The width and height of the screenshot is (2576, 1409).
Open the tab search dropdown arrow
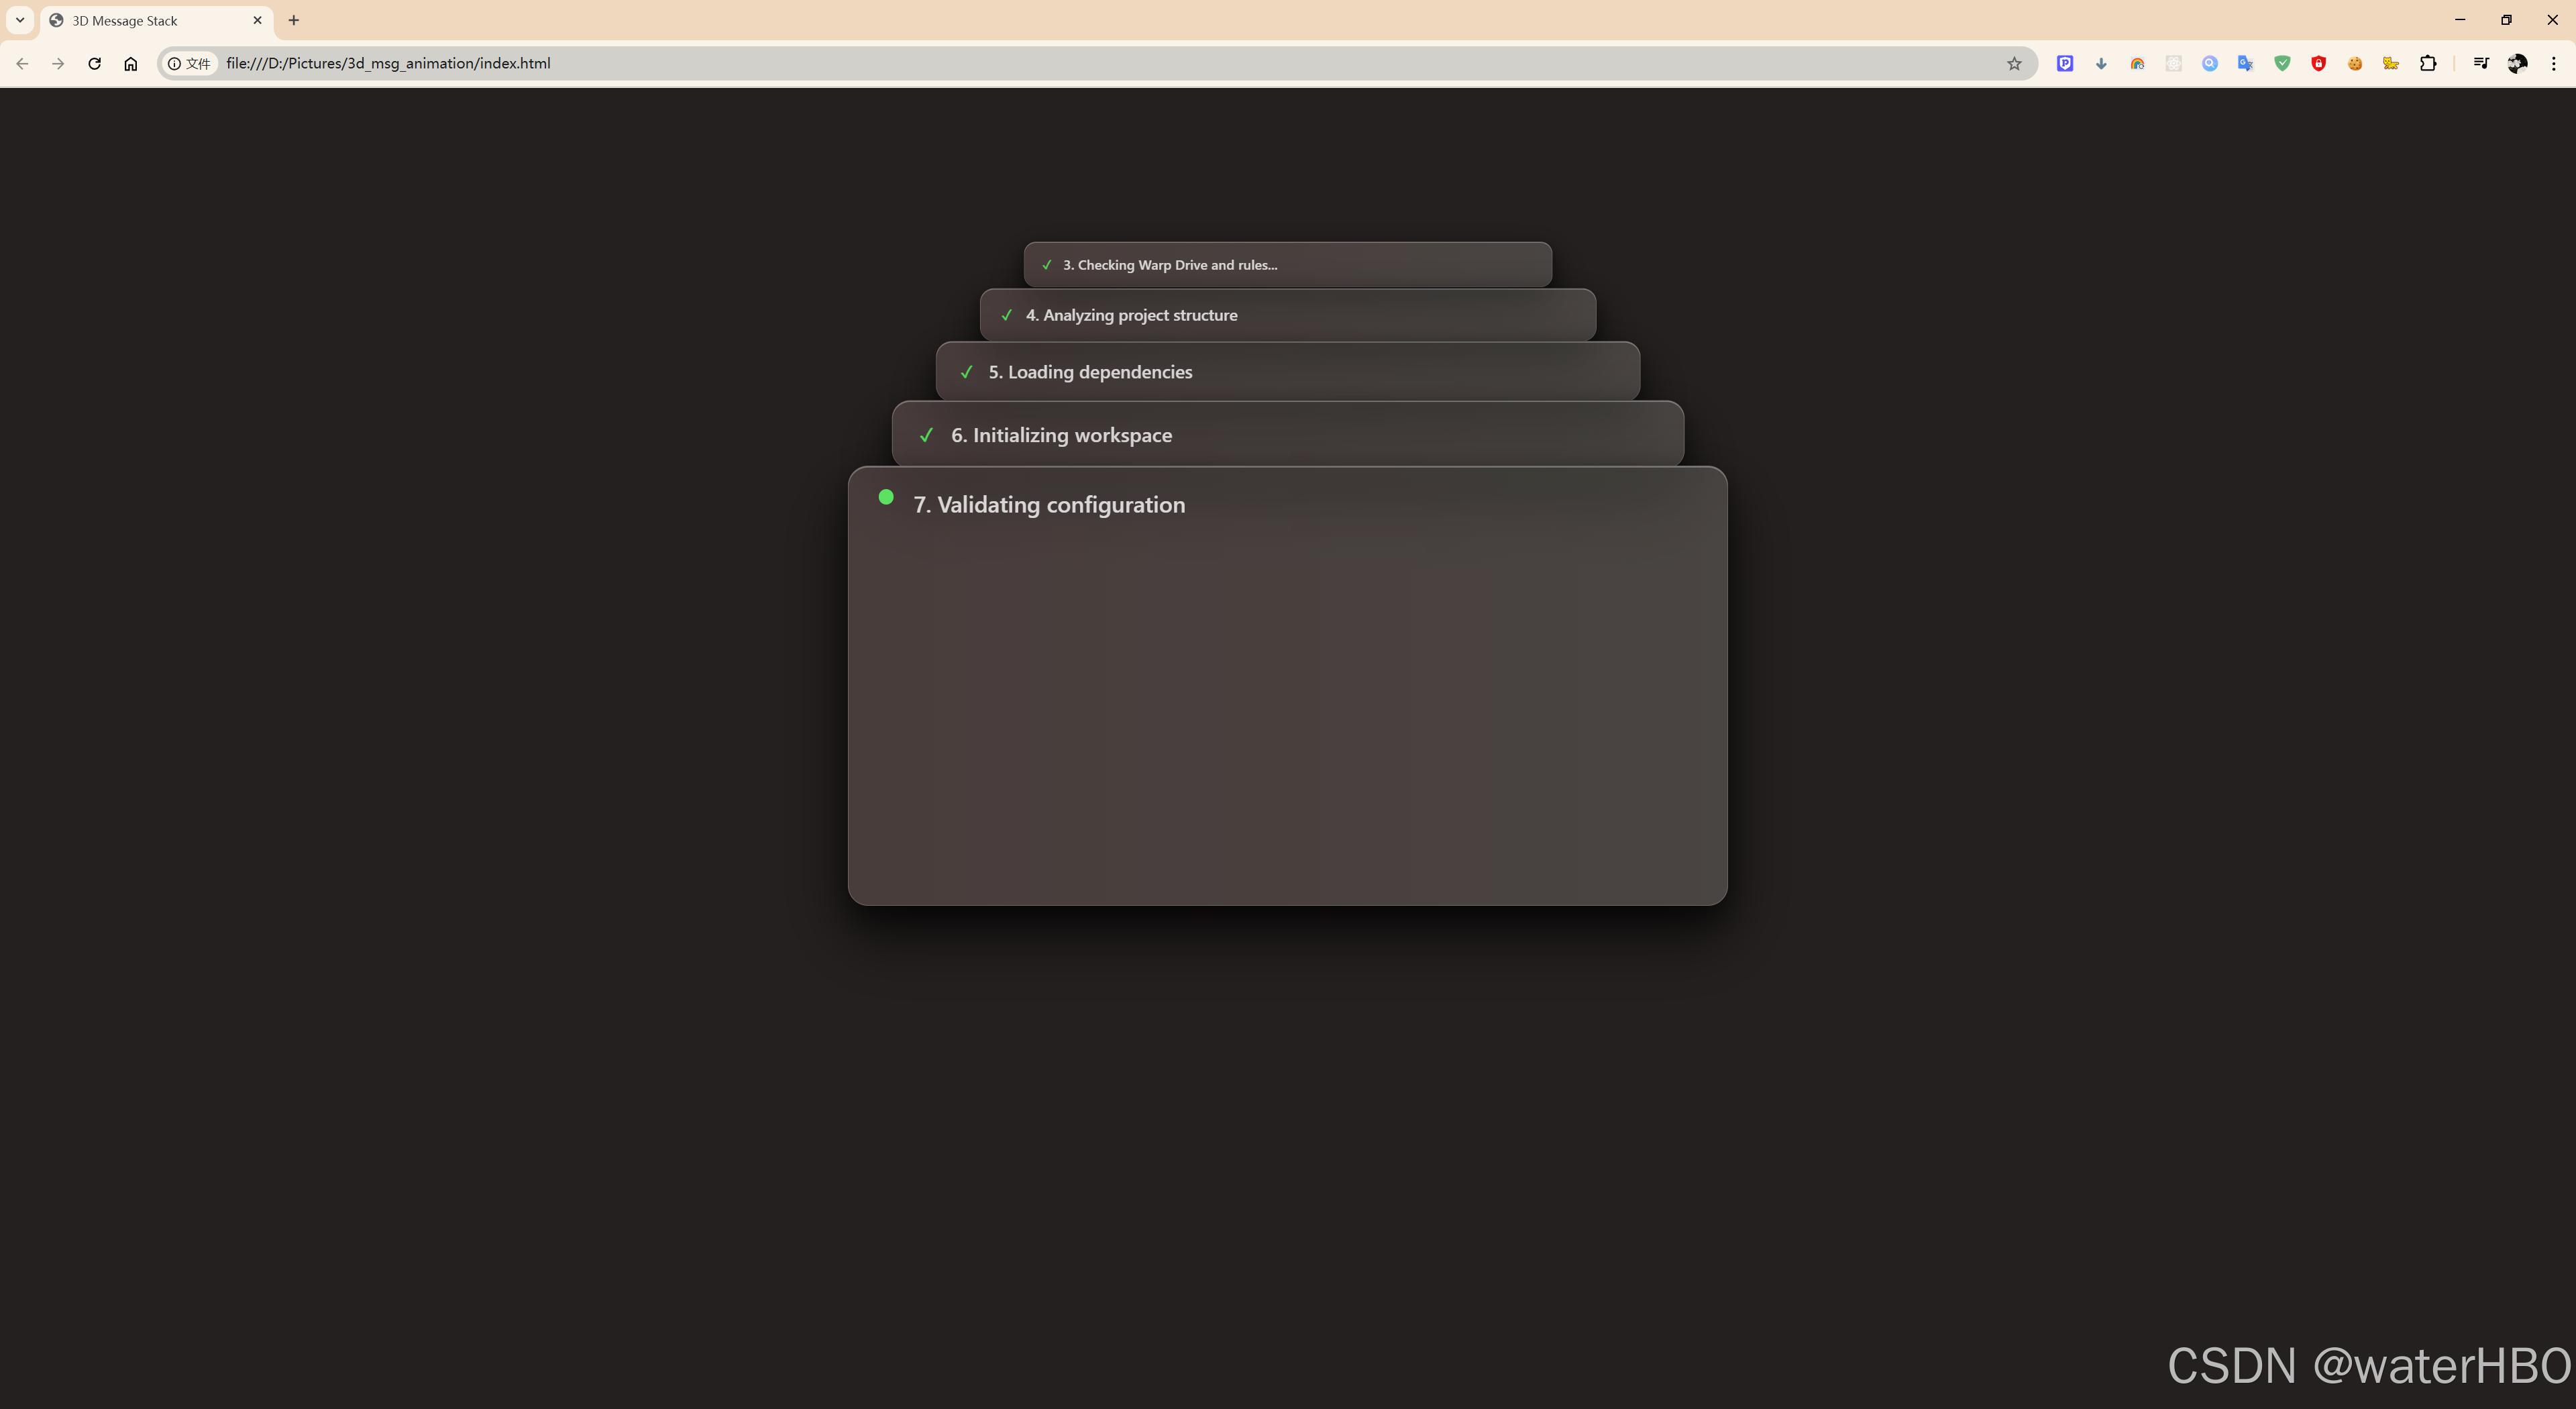[20, 20]
